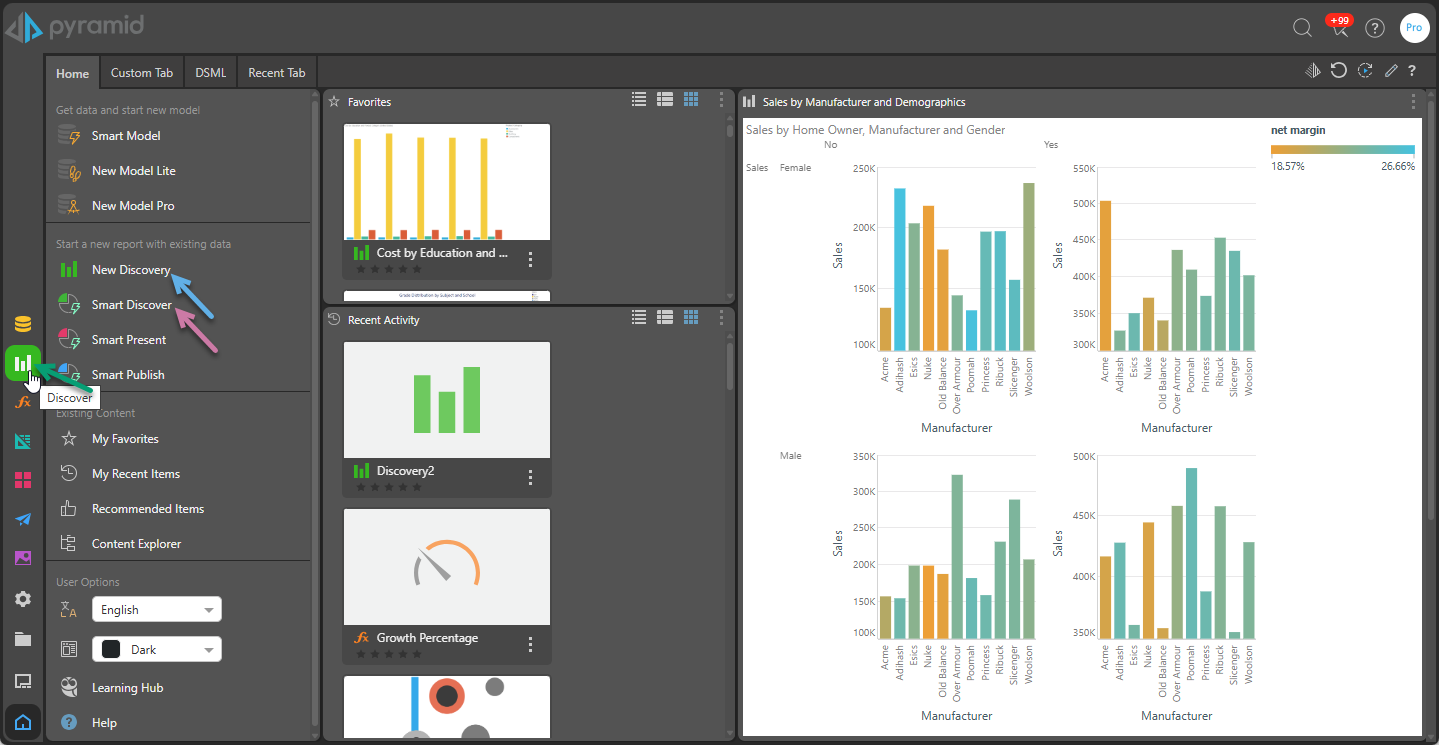
Task: Open the search magnifier at top right
Action: [x=1302, y=28]
